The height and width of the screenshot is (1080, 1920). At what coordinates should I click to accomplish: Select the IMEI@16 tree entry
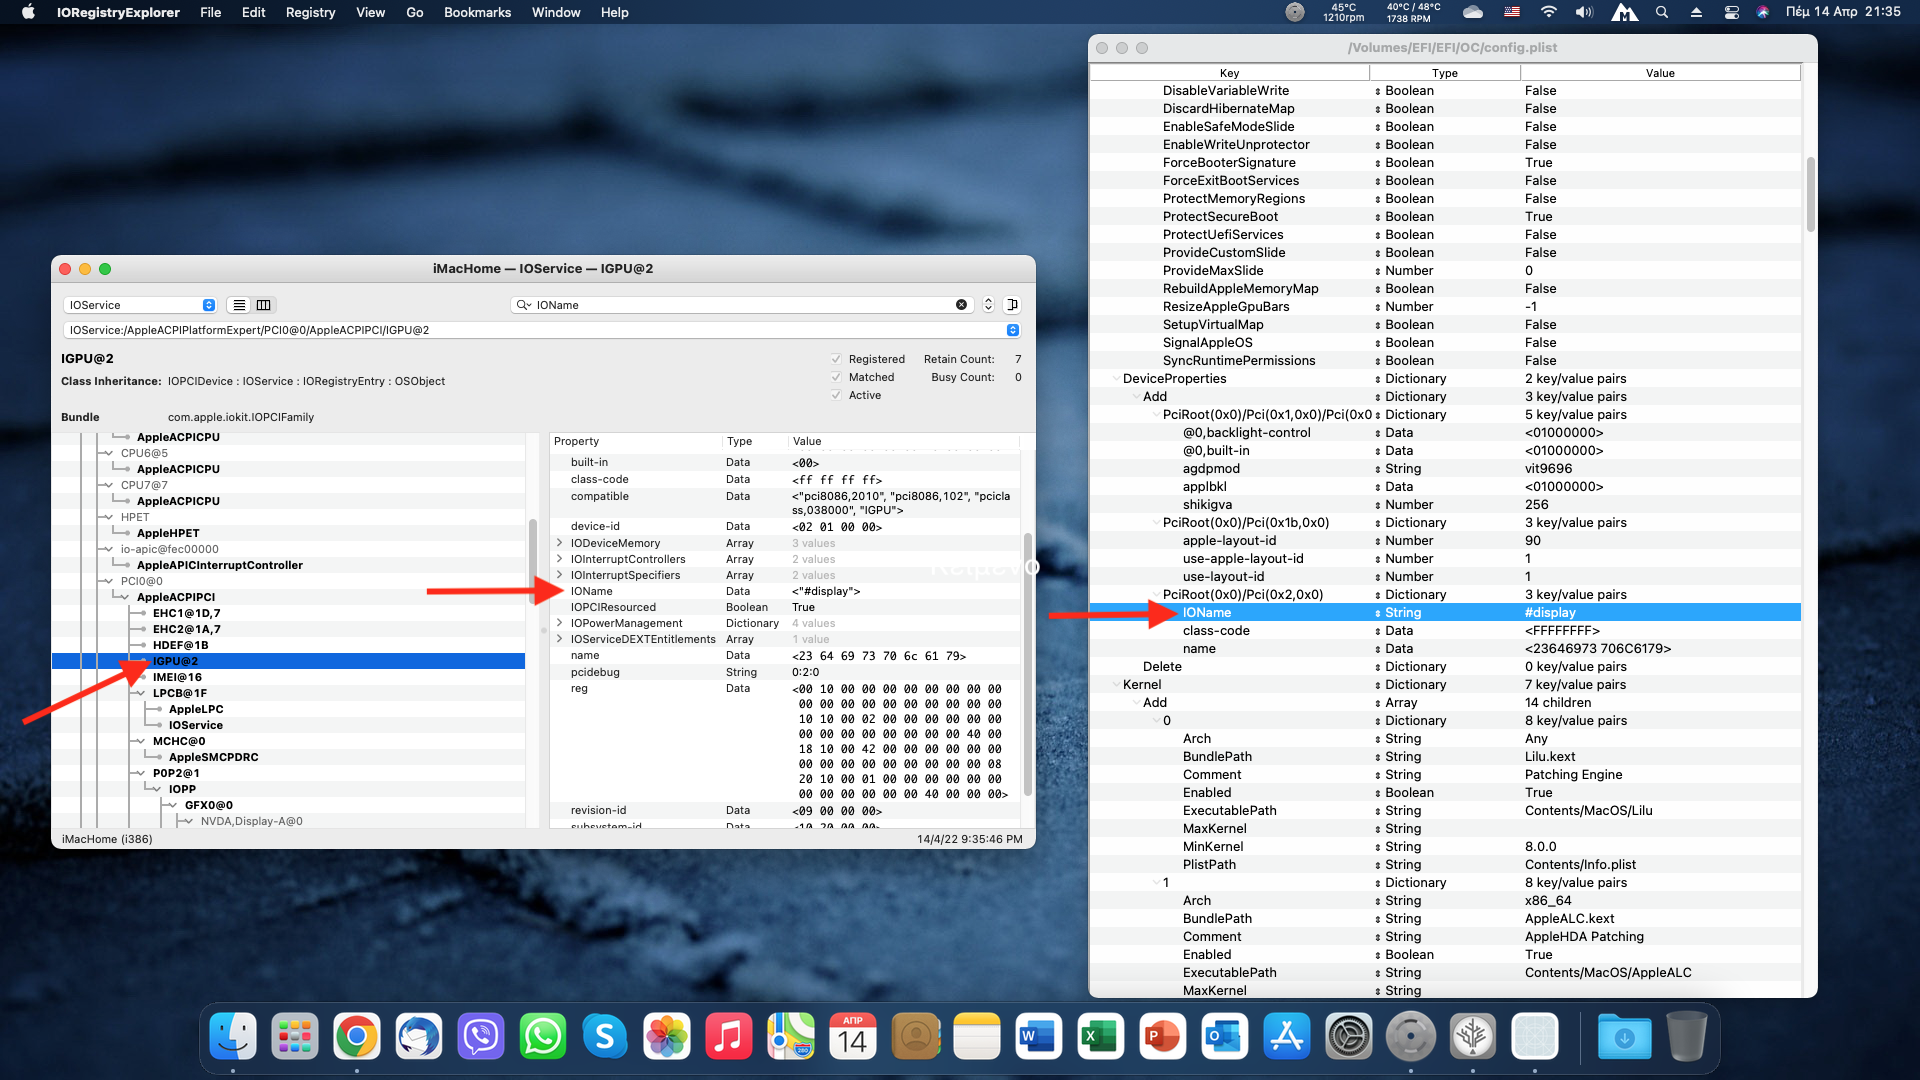tap(177, 677)
